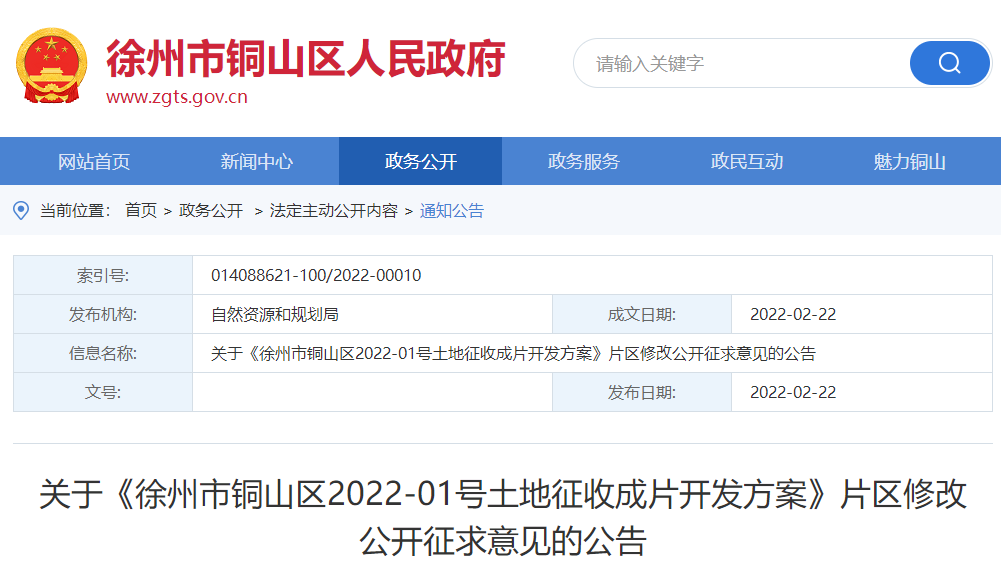
Task: Go to 首页 in breadcrumb
Action: click(x=141, y=211)
